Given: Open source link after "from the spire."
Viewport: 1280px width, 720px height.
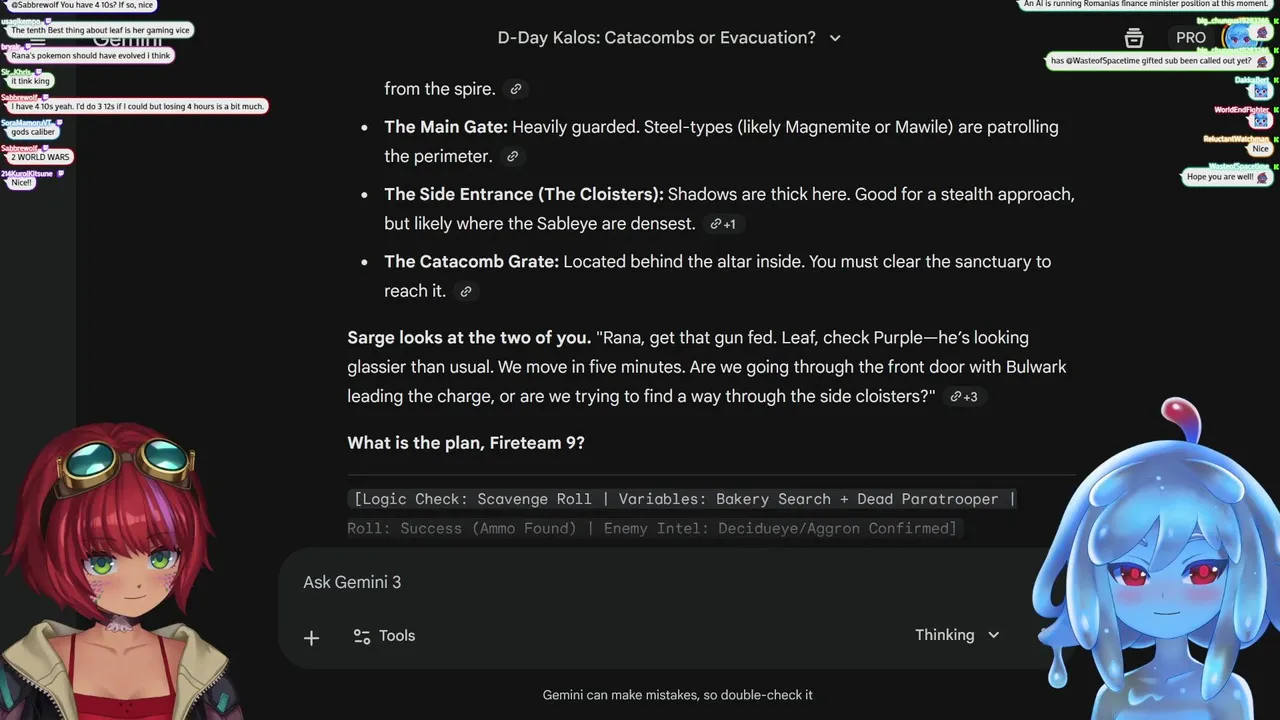Looking at the screenshot, I should point(516,89).
